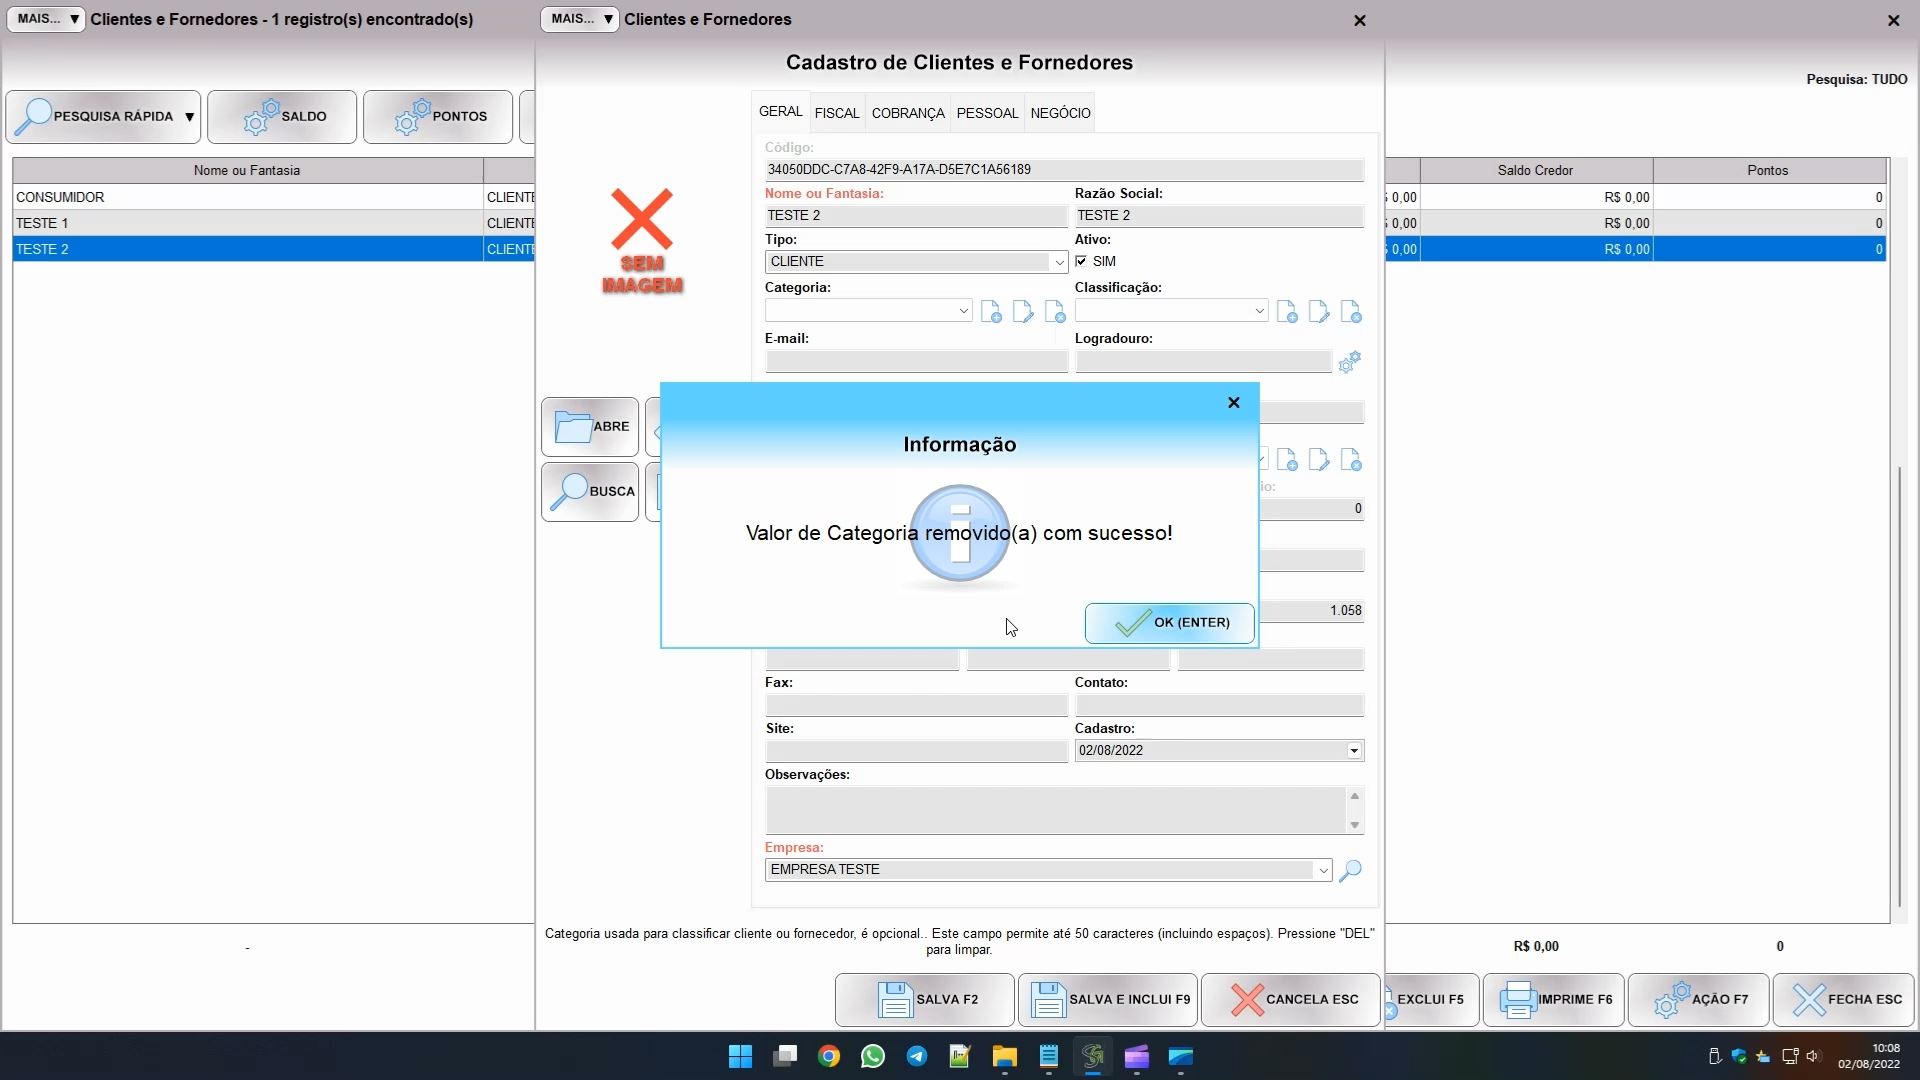The width and height of the screenshot is (1920, 1080).
Task: Open the Empresa TESTE dropdown
Action: point(1322,870)
